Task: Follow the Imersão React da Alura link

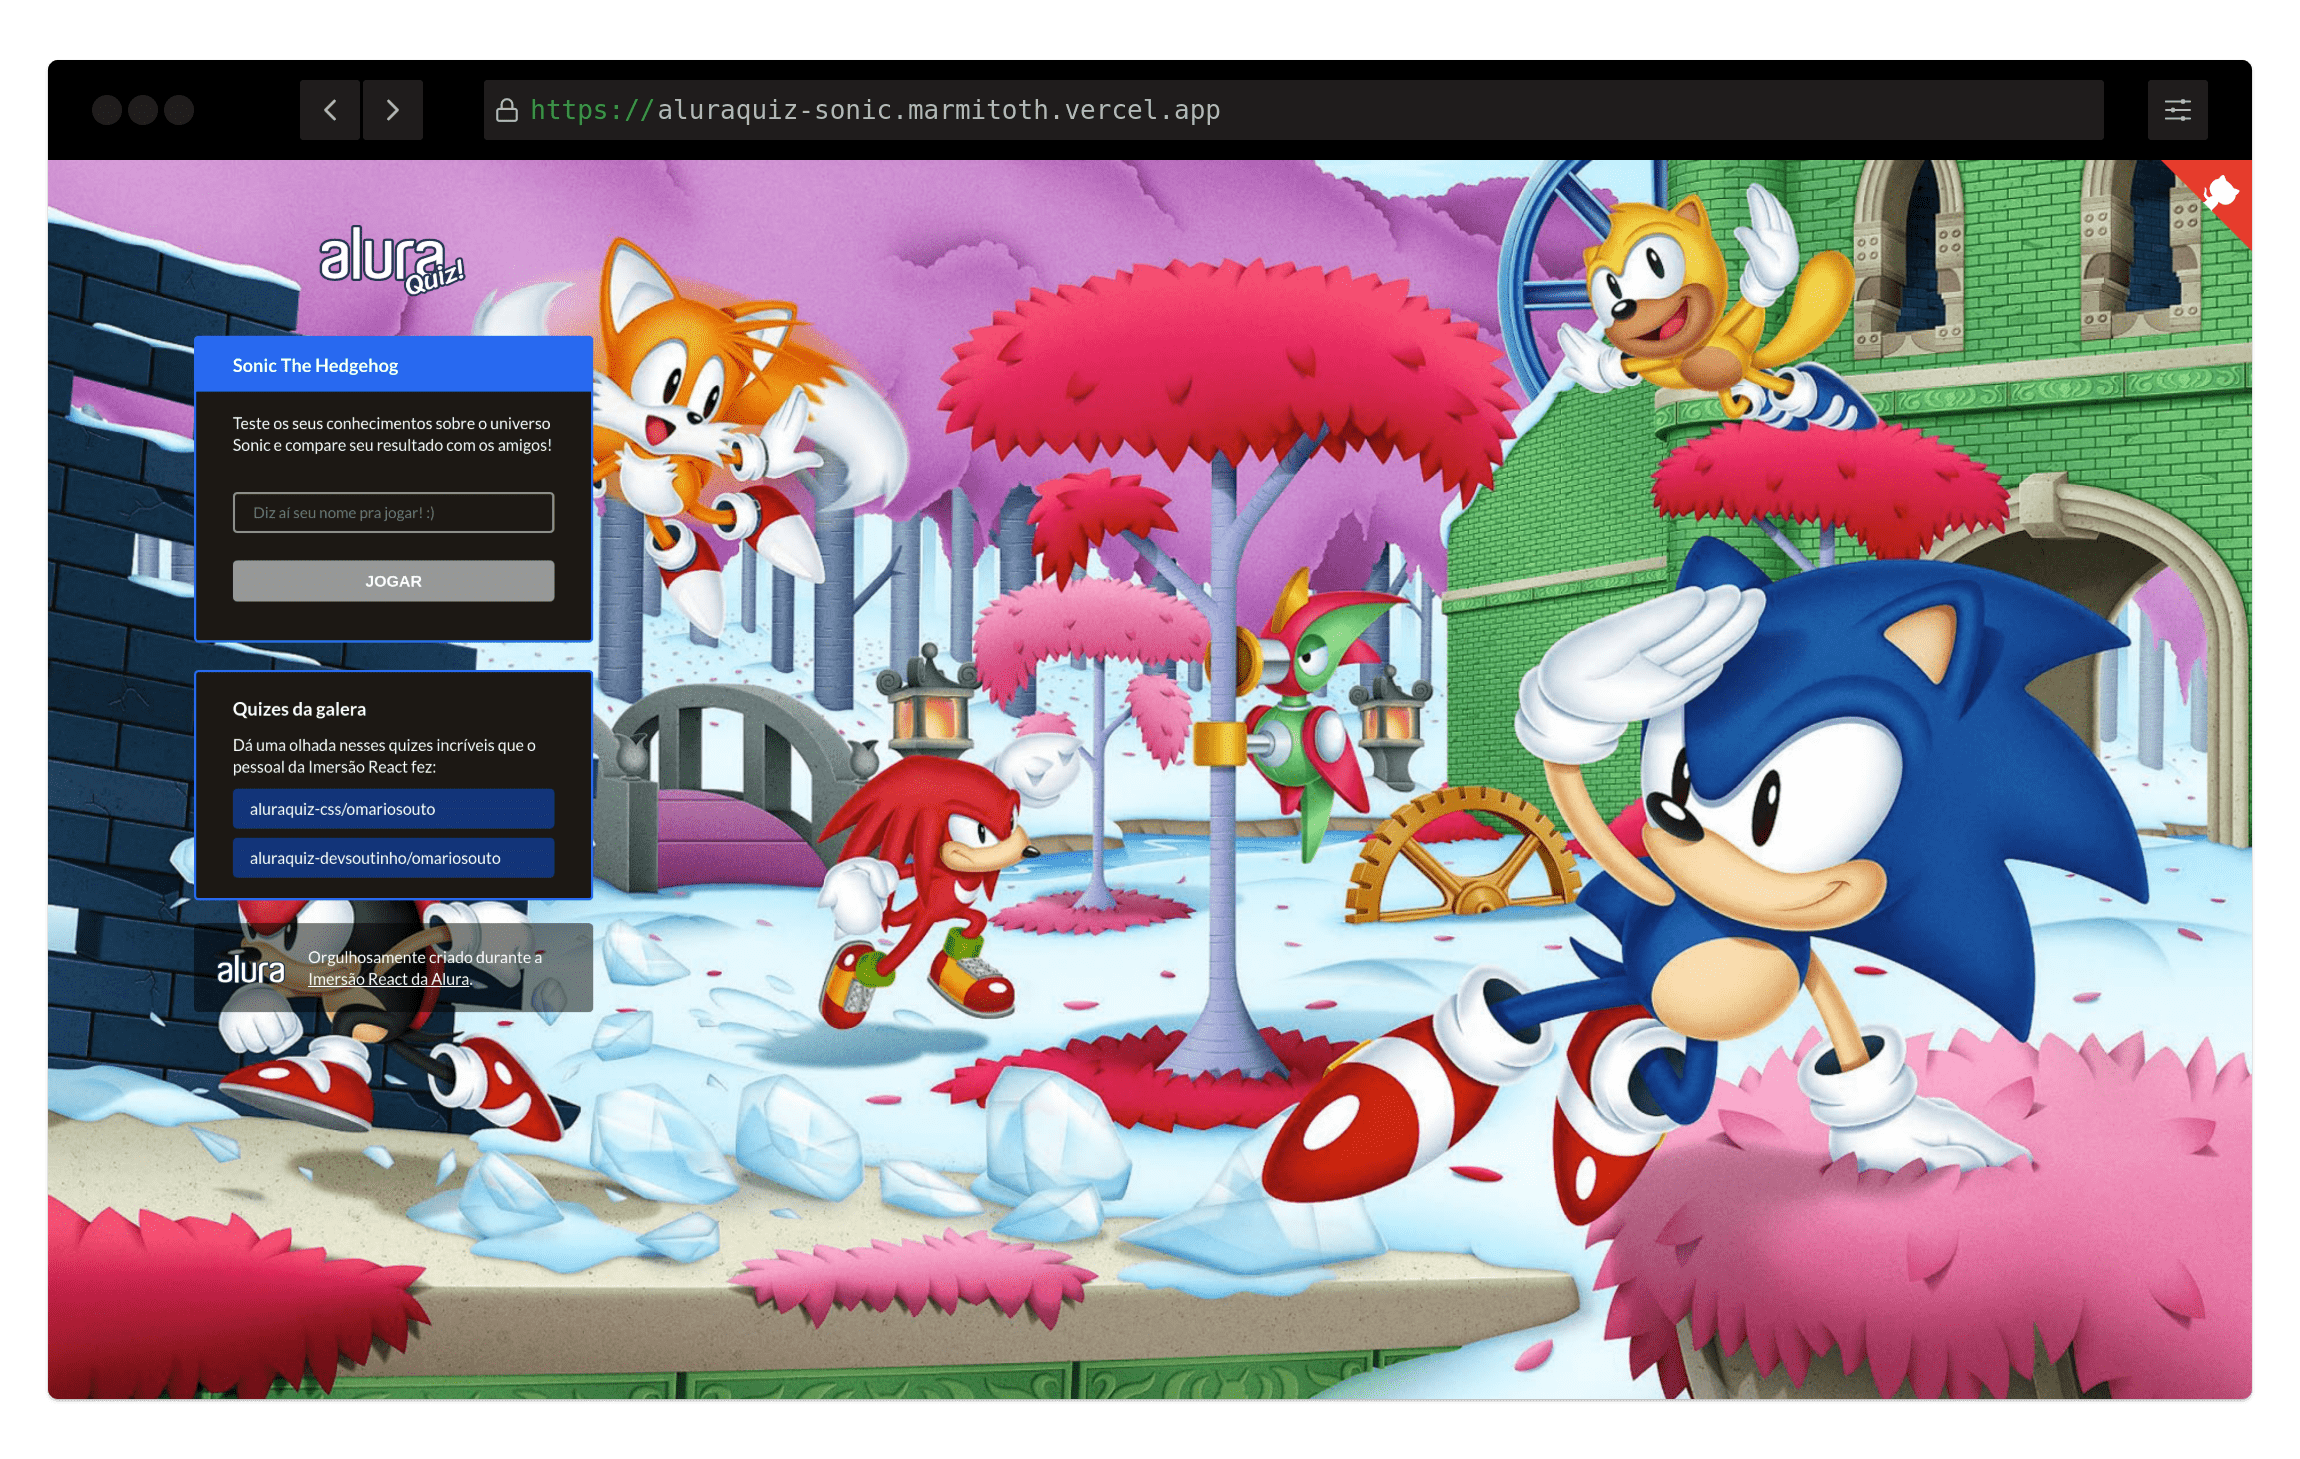Action: (389, 979)
